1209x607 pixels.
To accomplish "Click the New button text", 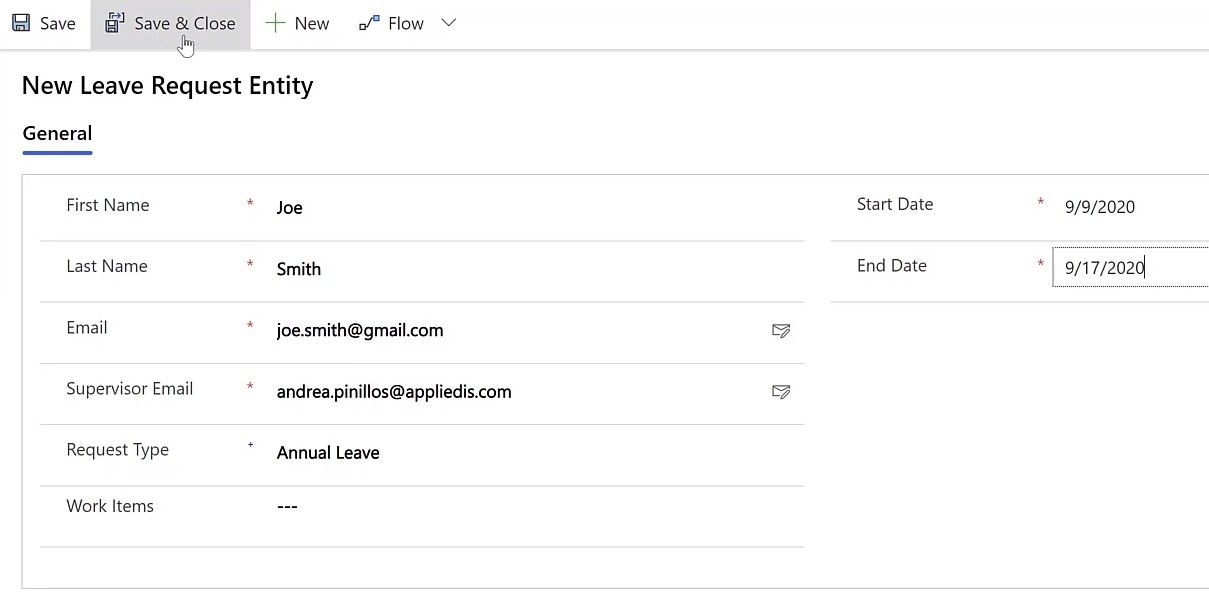I will 312,23.
